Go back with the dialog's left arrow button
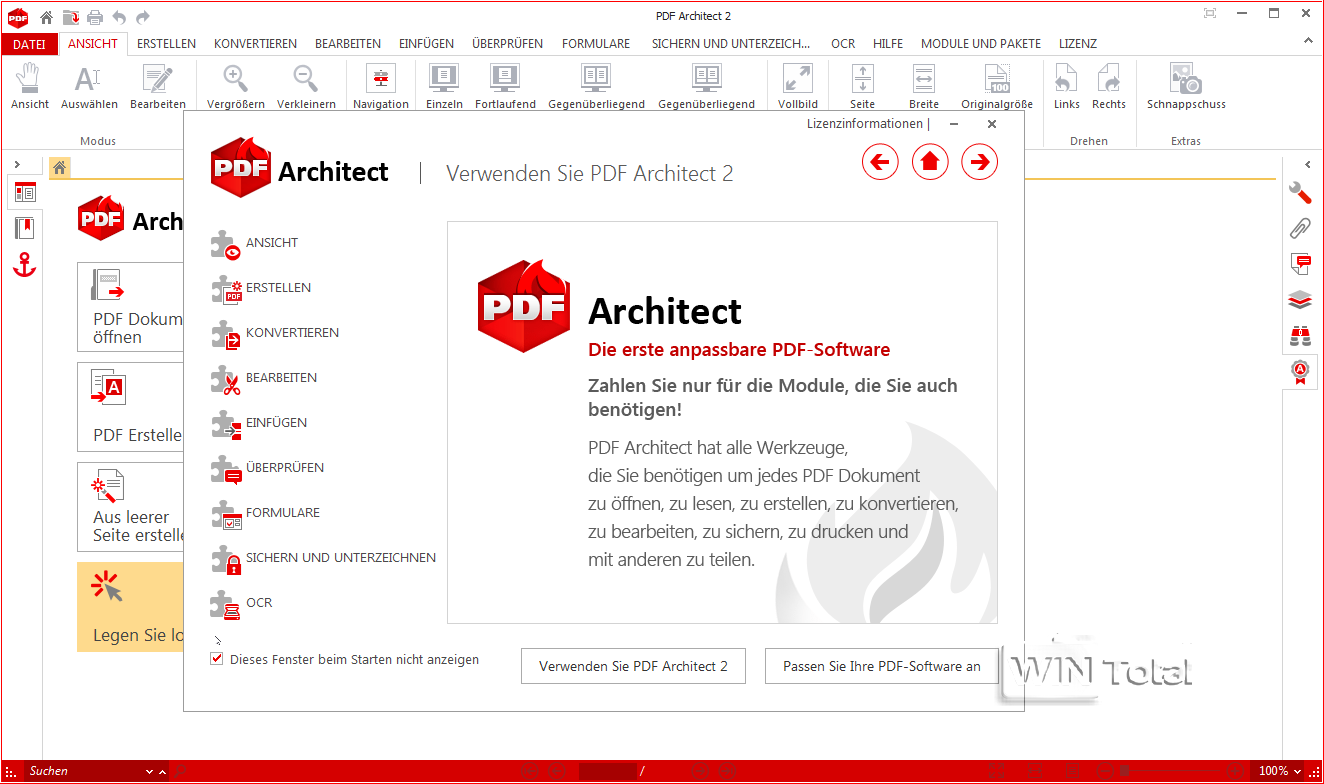 [880, 161]
